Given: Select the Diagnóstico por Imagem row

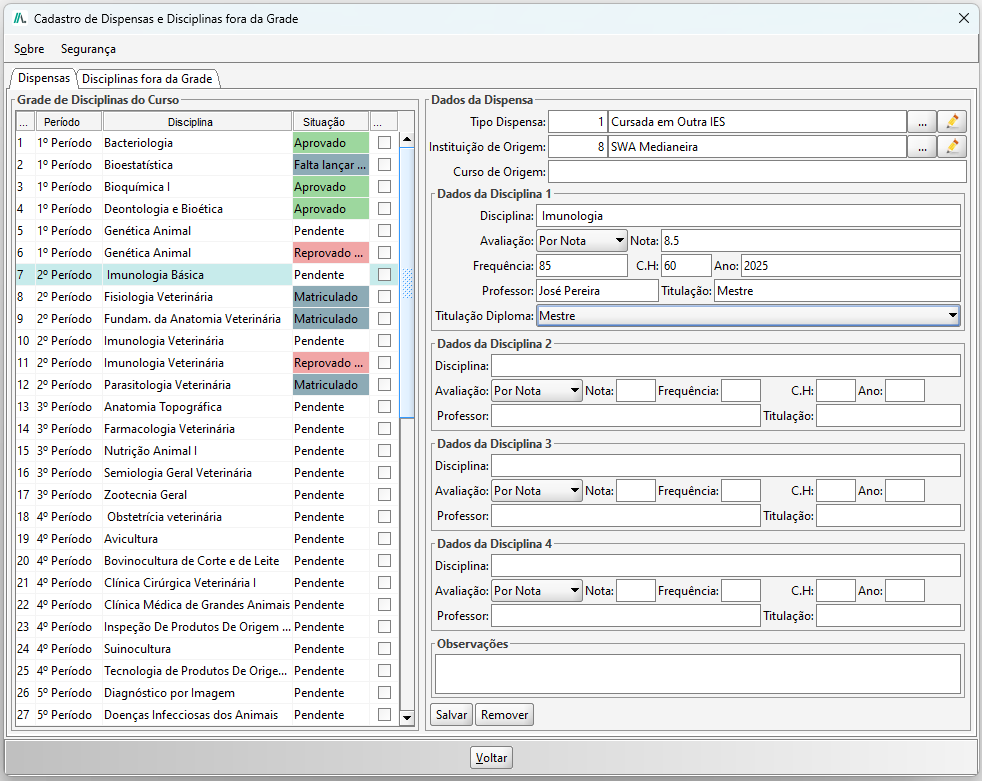Looking at the screenshot, I should 207,693.
